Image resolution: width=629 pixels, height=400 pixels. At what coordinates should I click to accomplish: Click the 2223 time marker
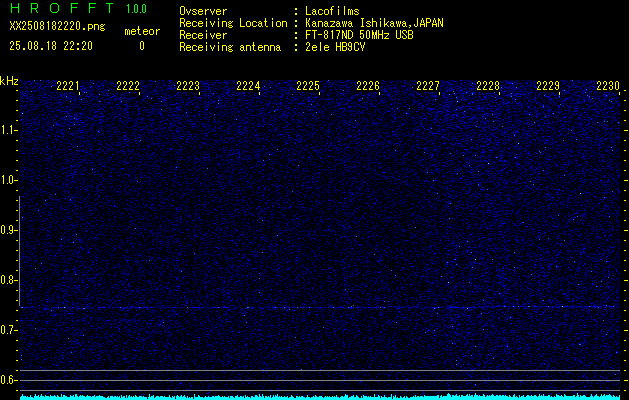point(188,86)
